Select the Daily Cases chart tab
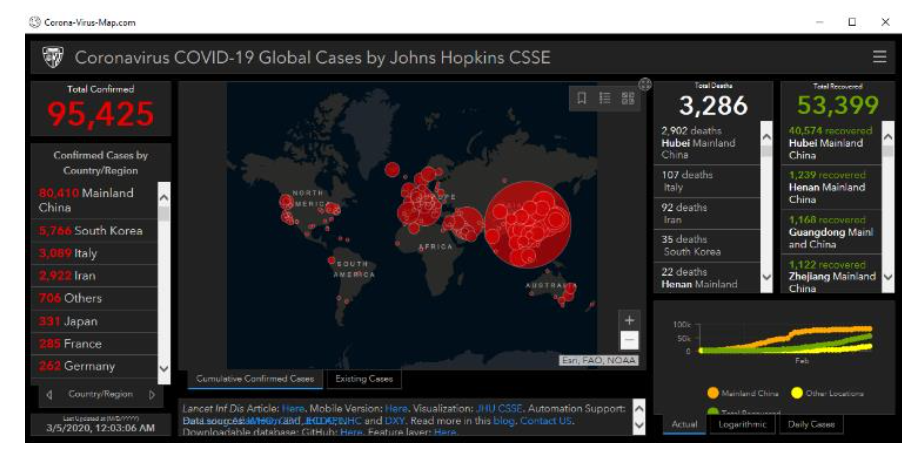 point(811,424)
